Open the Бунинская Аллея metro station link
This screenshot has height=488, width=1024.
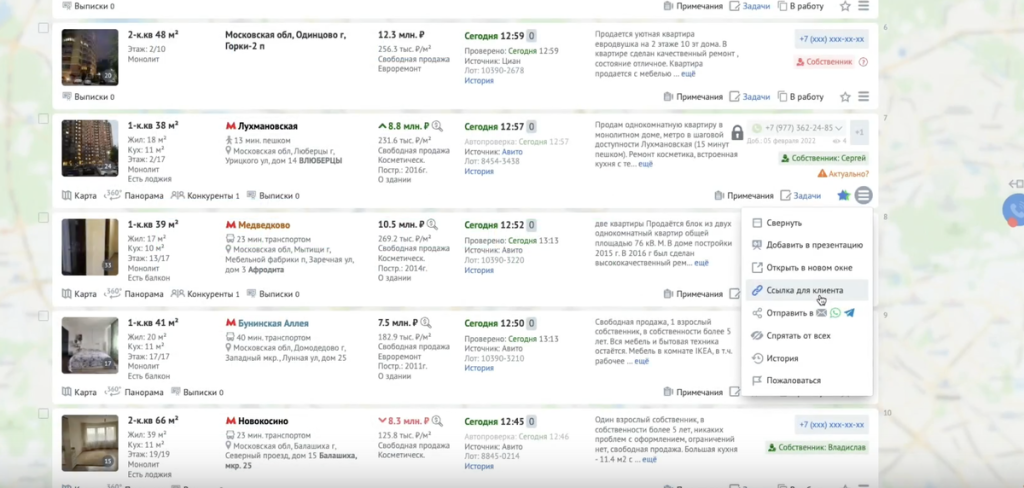point(273,323)
